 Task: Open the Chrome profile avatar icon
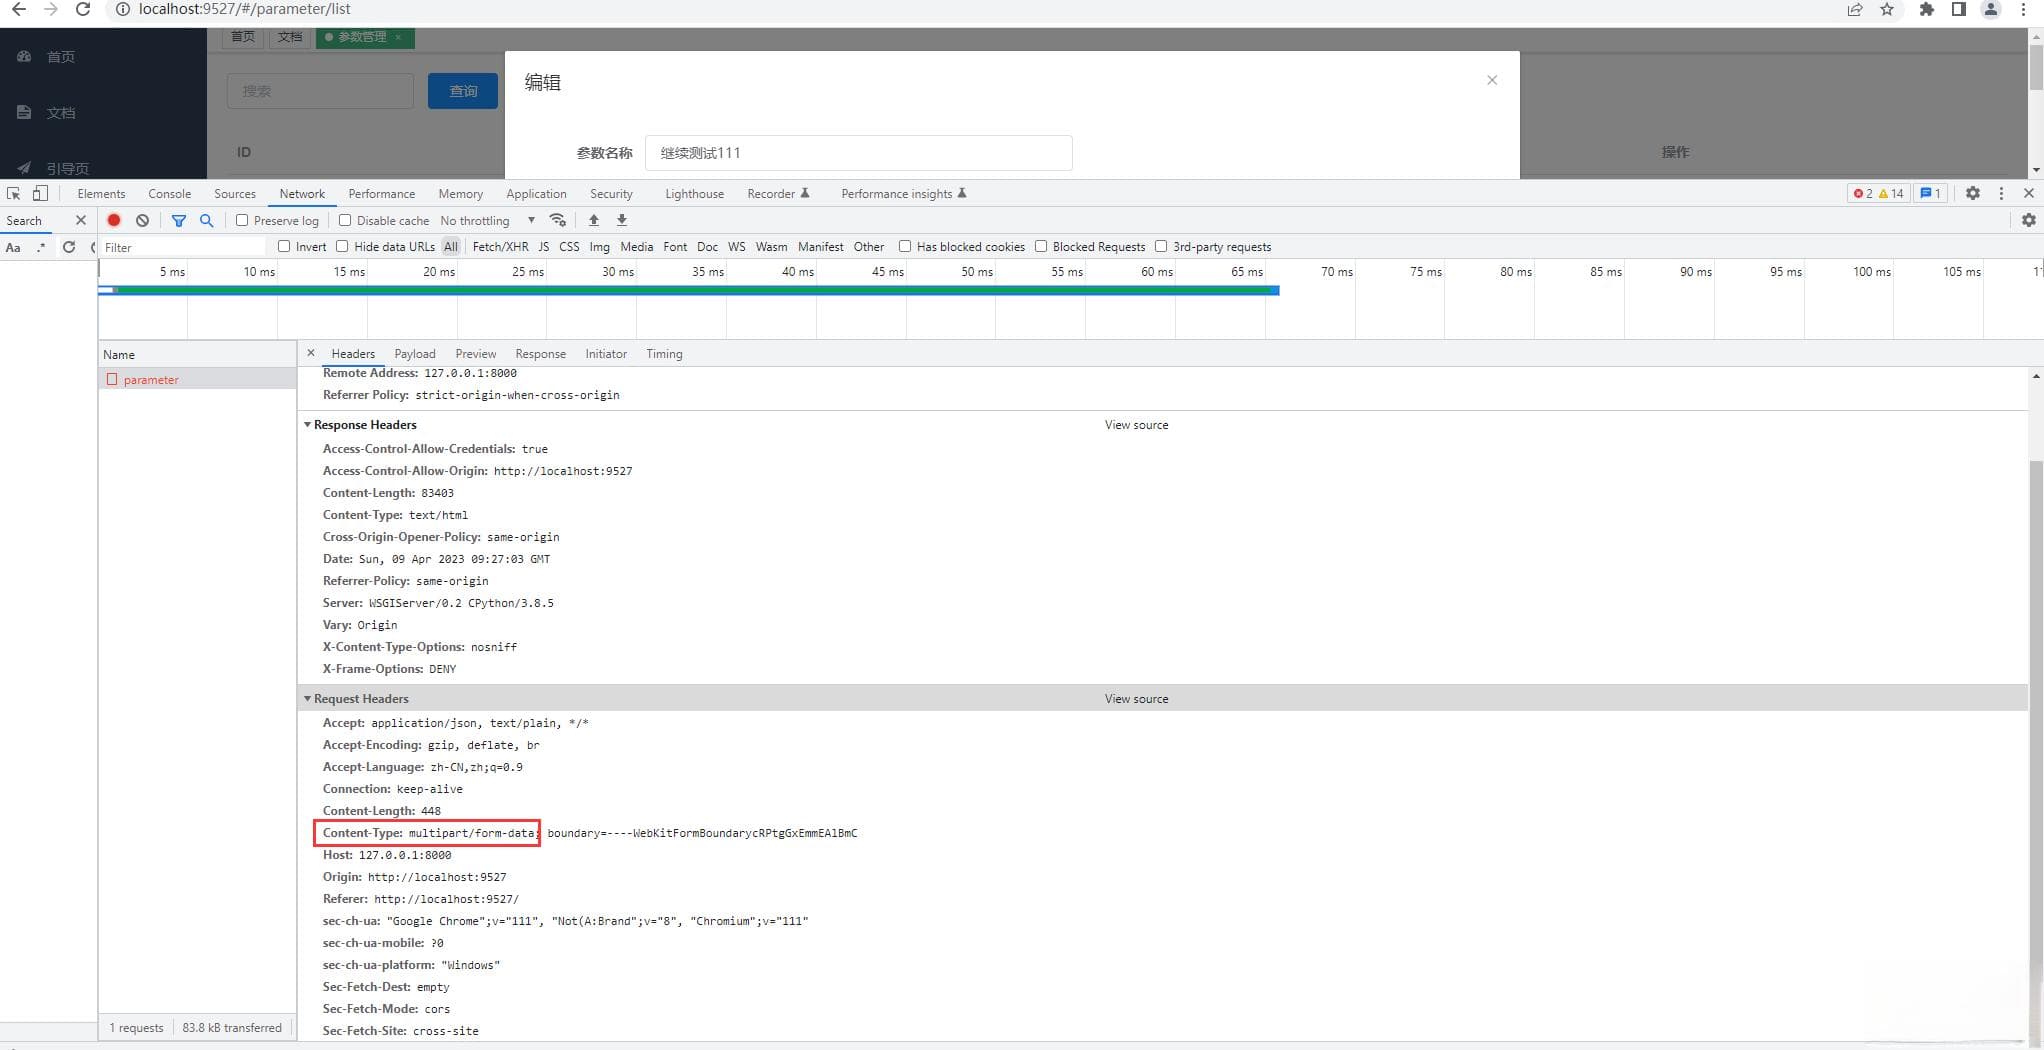click(x=1991, y=9)
